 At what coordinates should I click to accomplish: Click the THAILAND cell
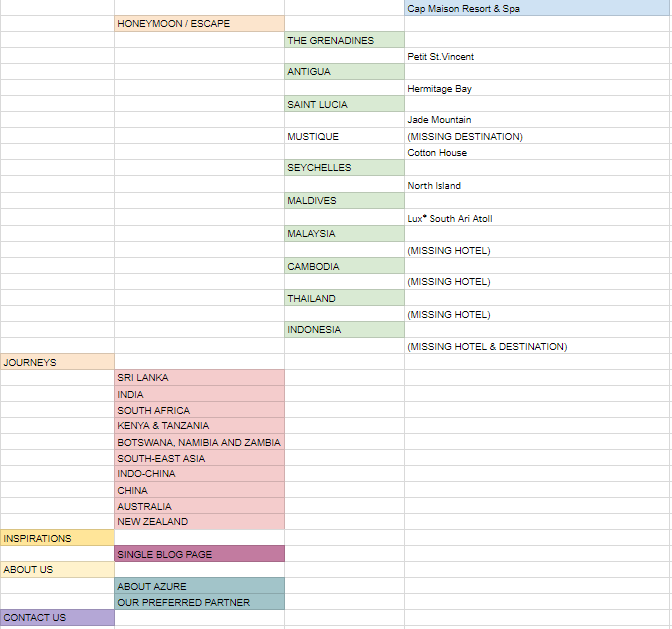344,298
